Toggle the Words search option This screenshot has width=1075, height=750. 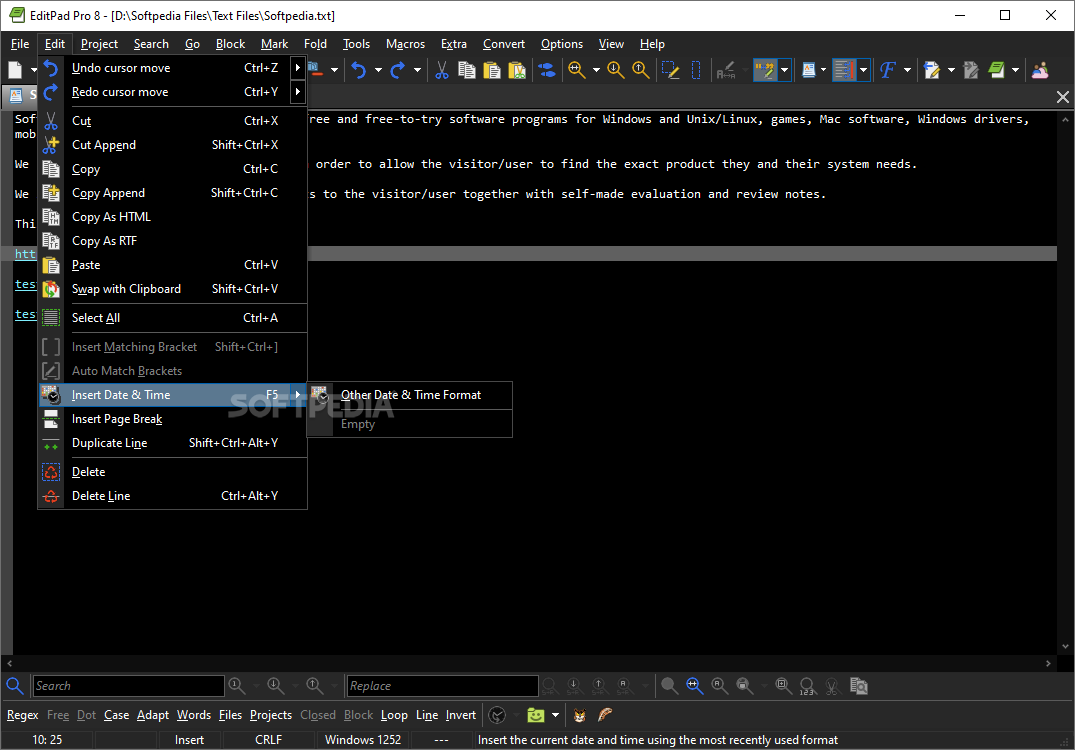[x=194, y=715]
